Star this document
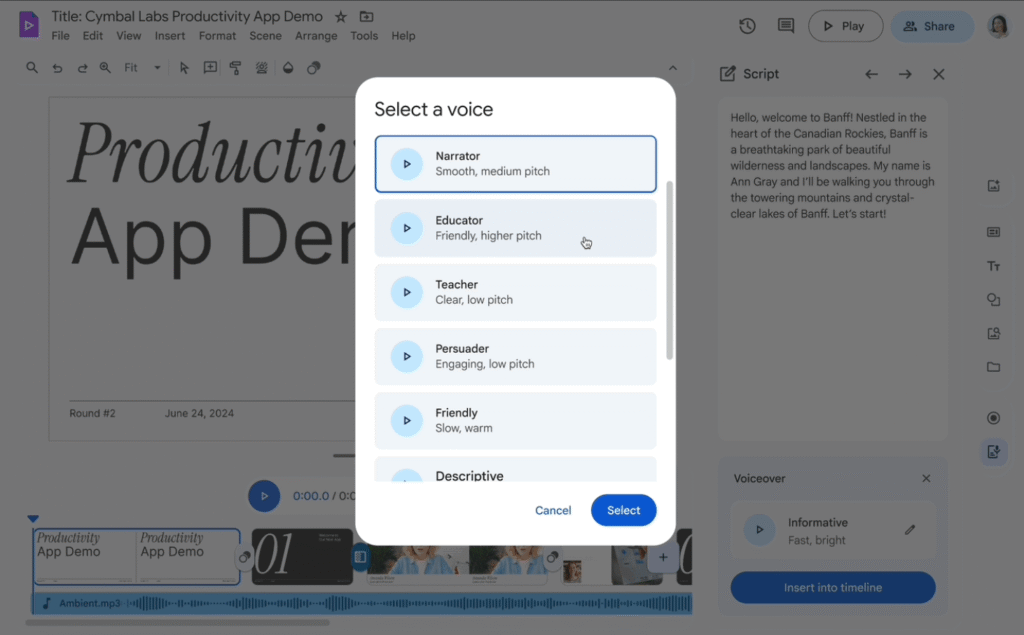The image size is (1024, 635). pos(340,17)
